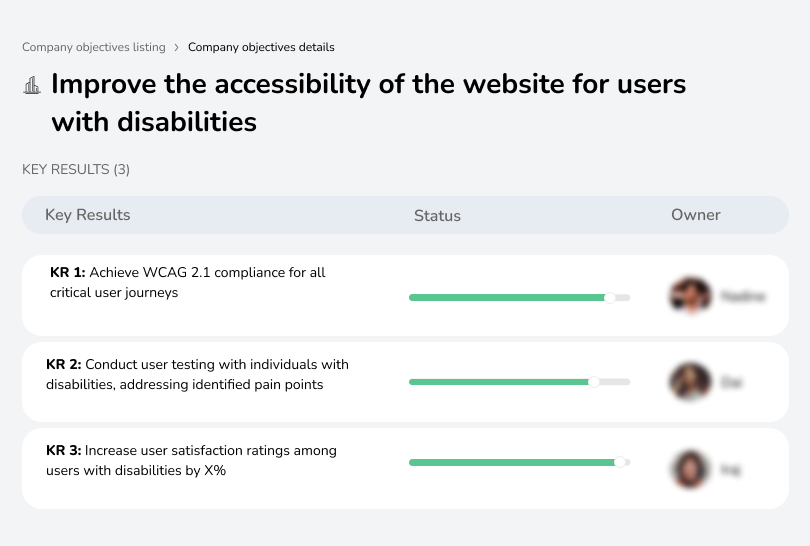Screen dimensions: 810x546
Task: Sort by the Status column header
Action: 437,215
